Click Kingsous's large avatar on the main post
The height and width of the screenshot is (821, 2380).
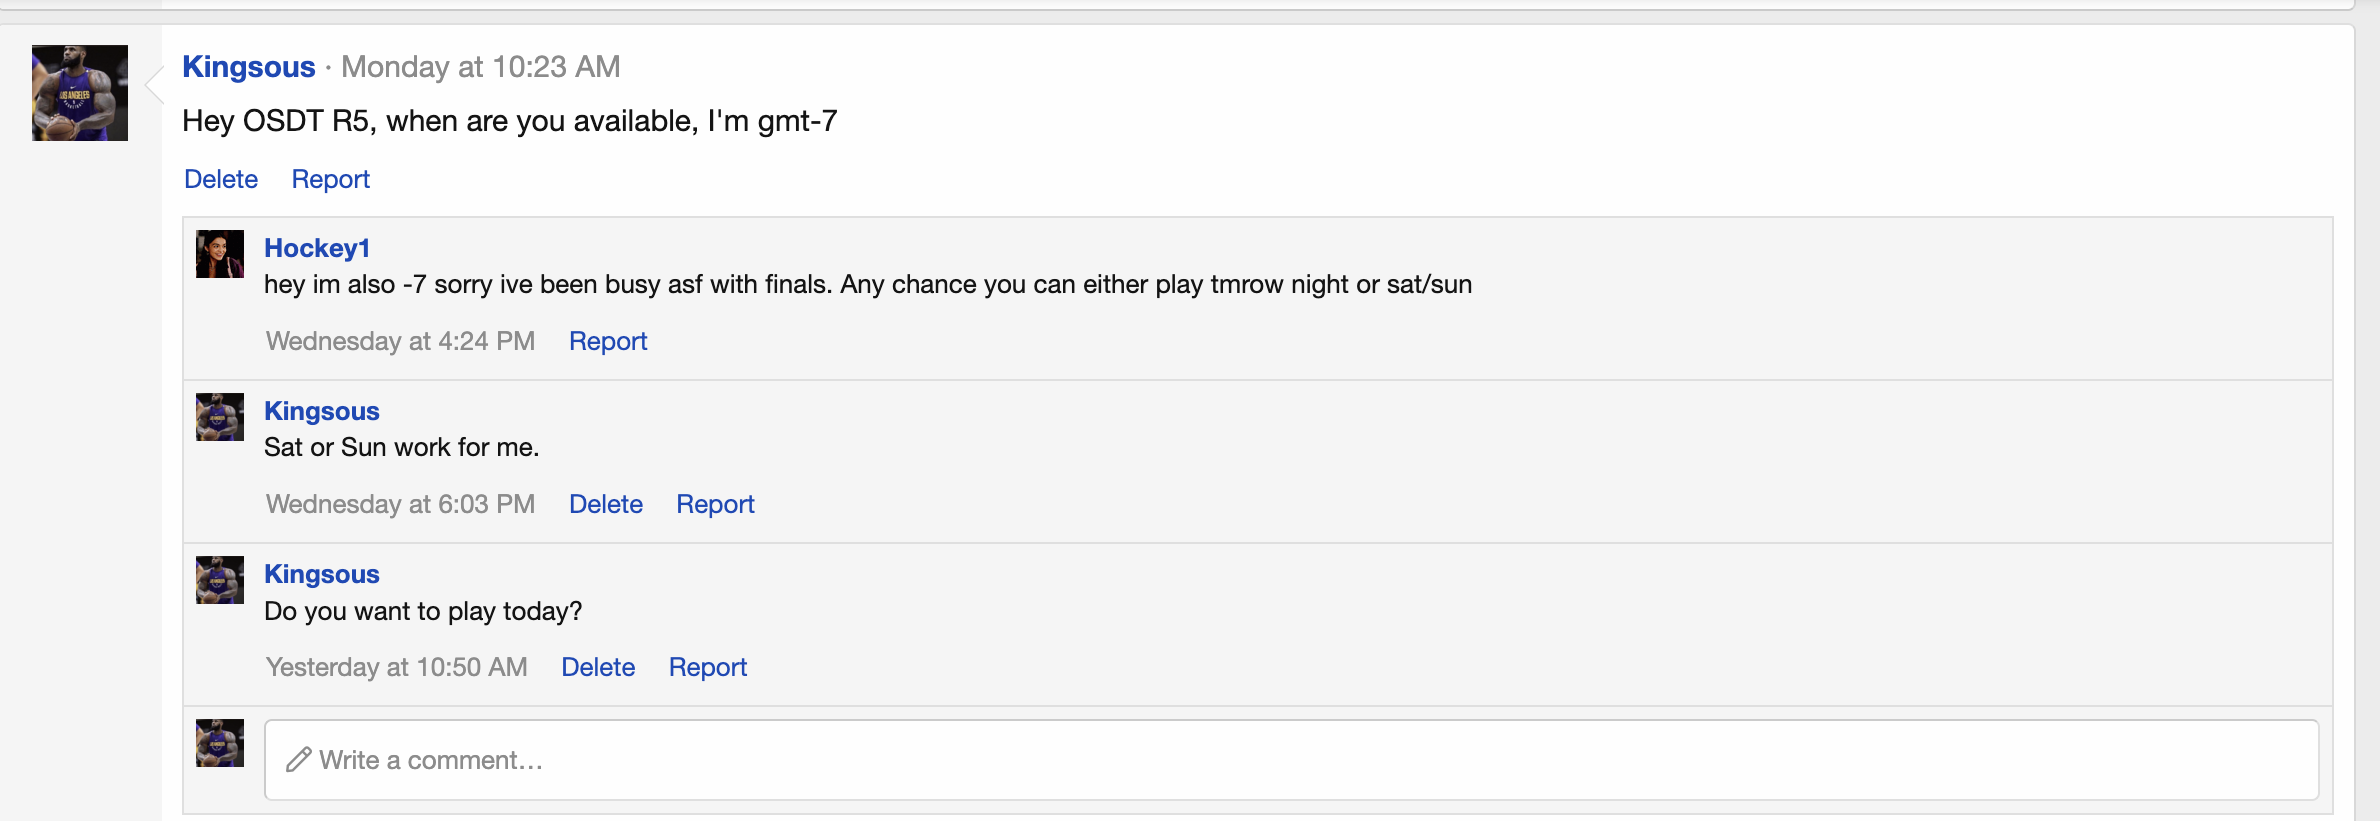(80, 93)
